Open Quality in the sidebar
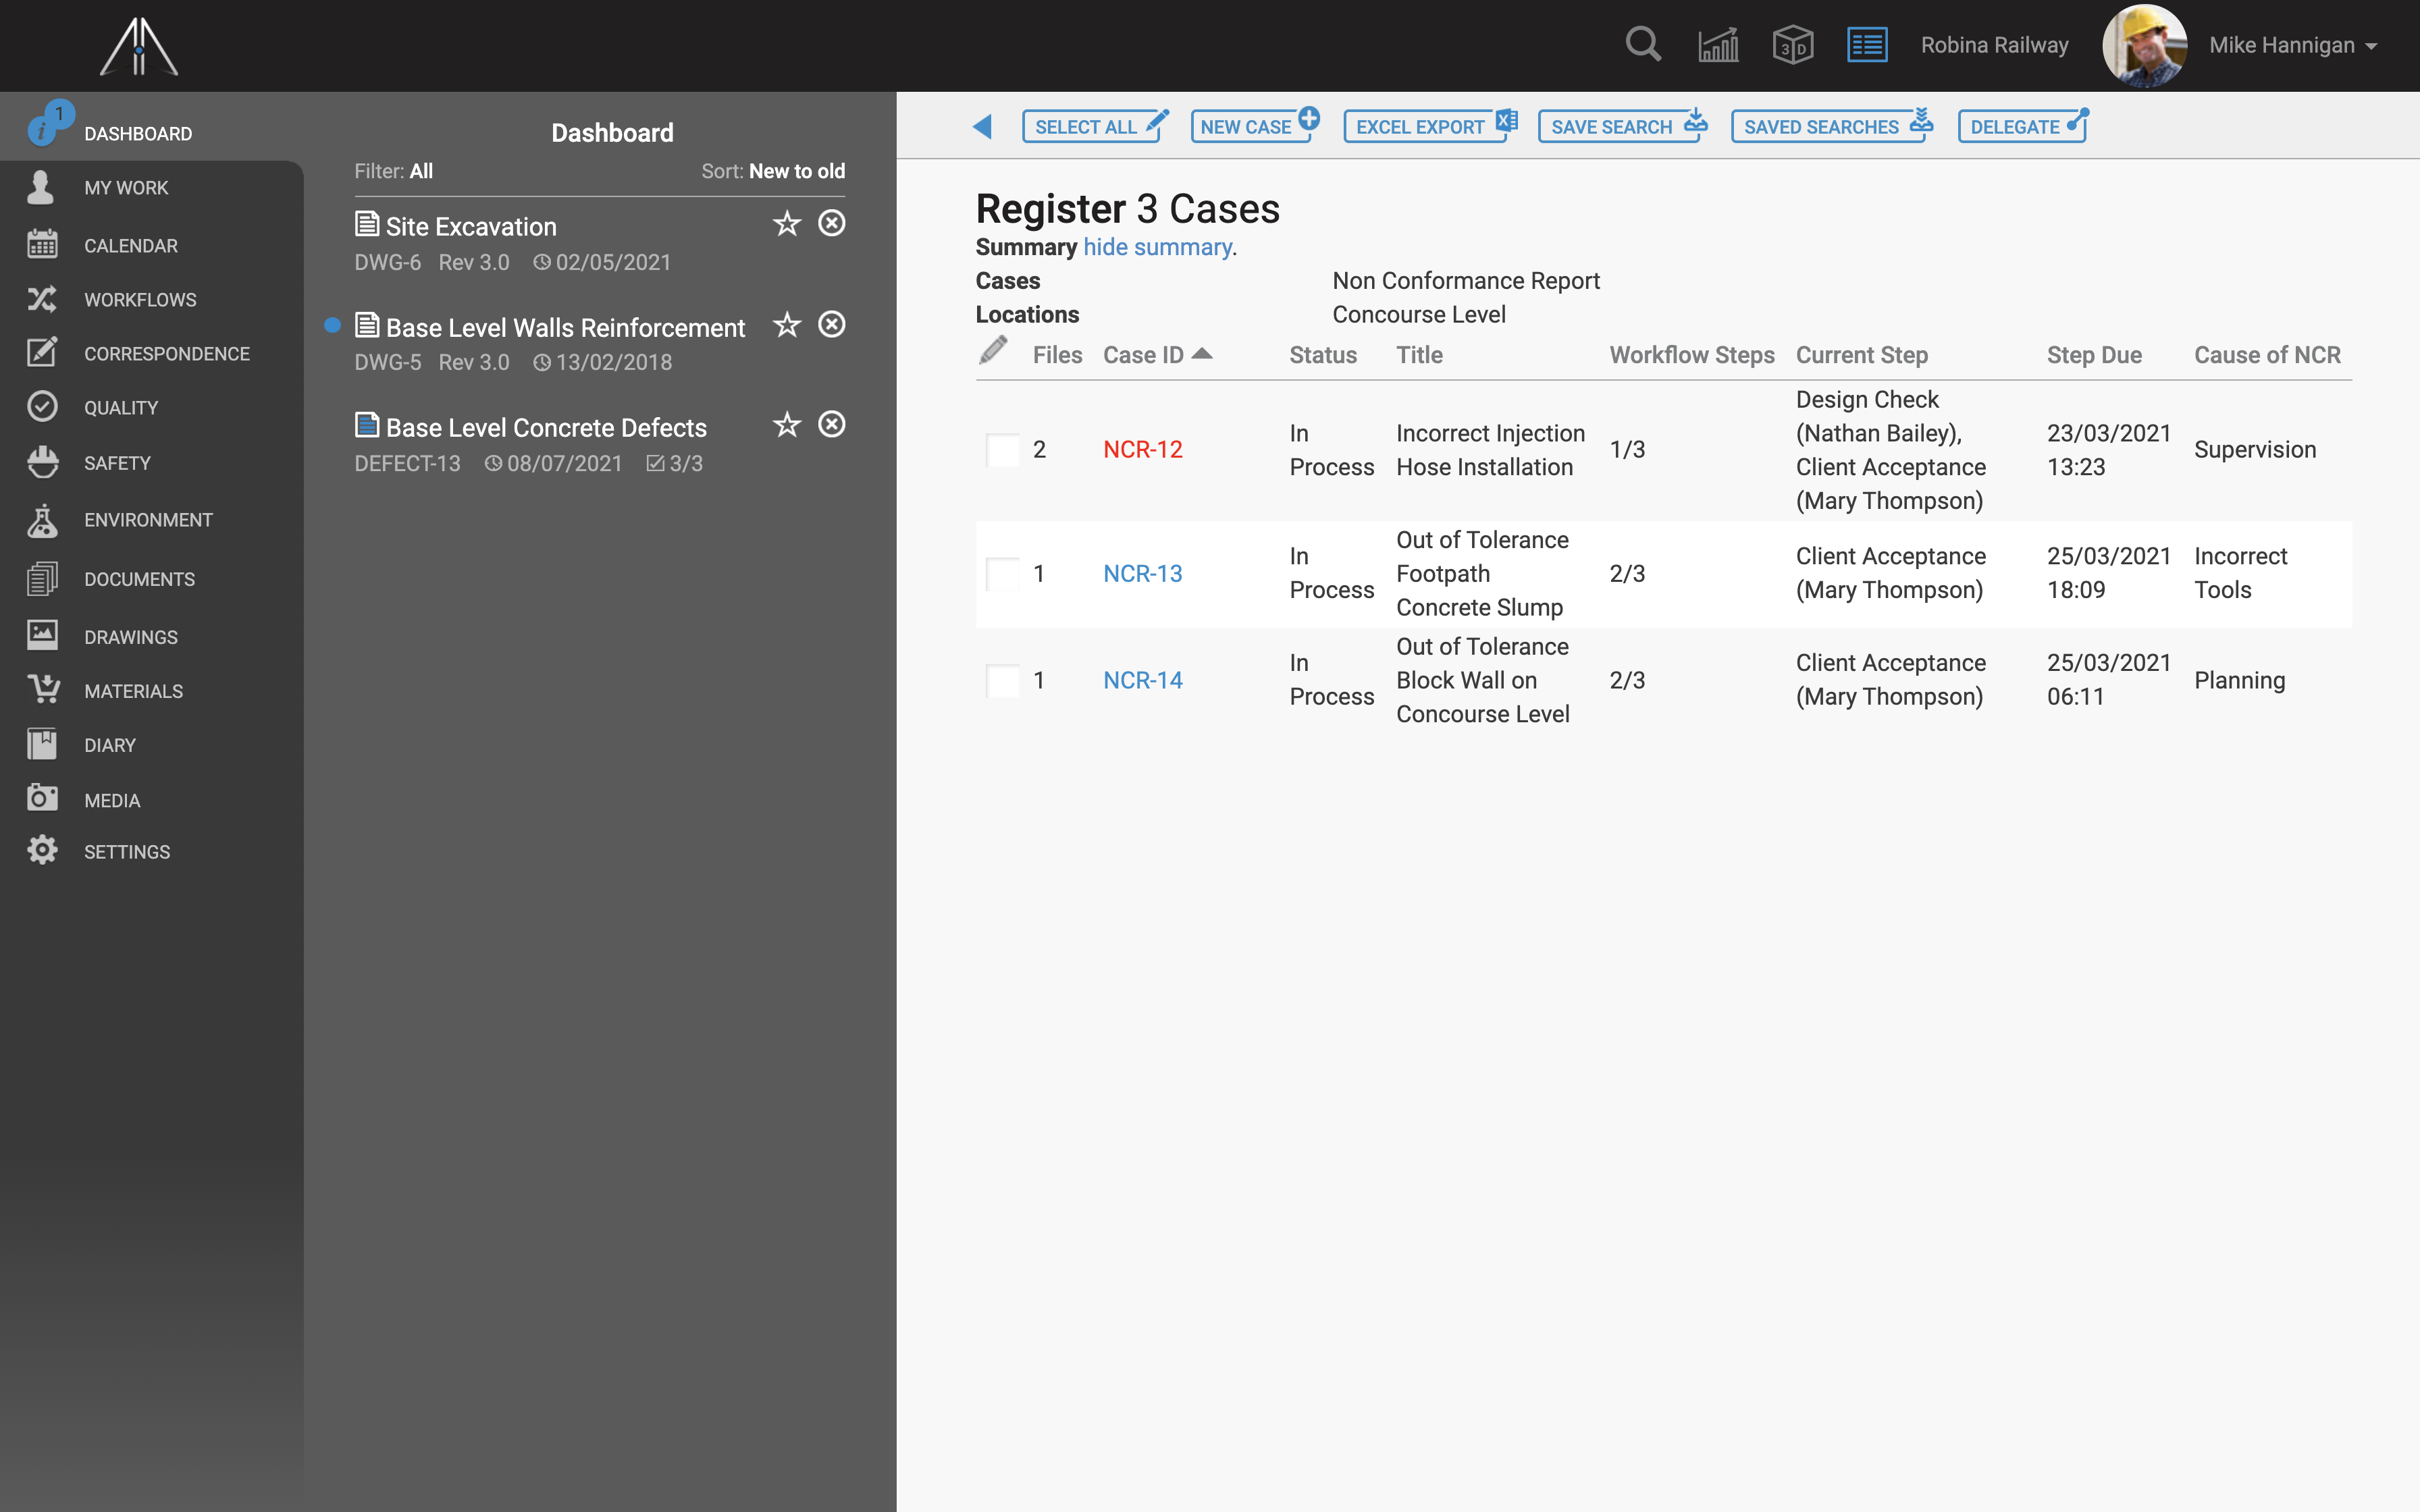 click(121, 408)
